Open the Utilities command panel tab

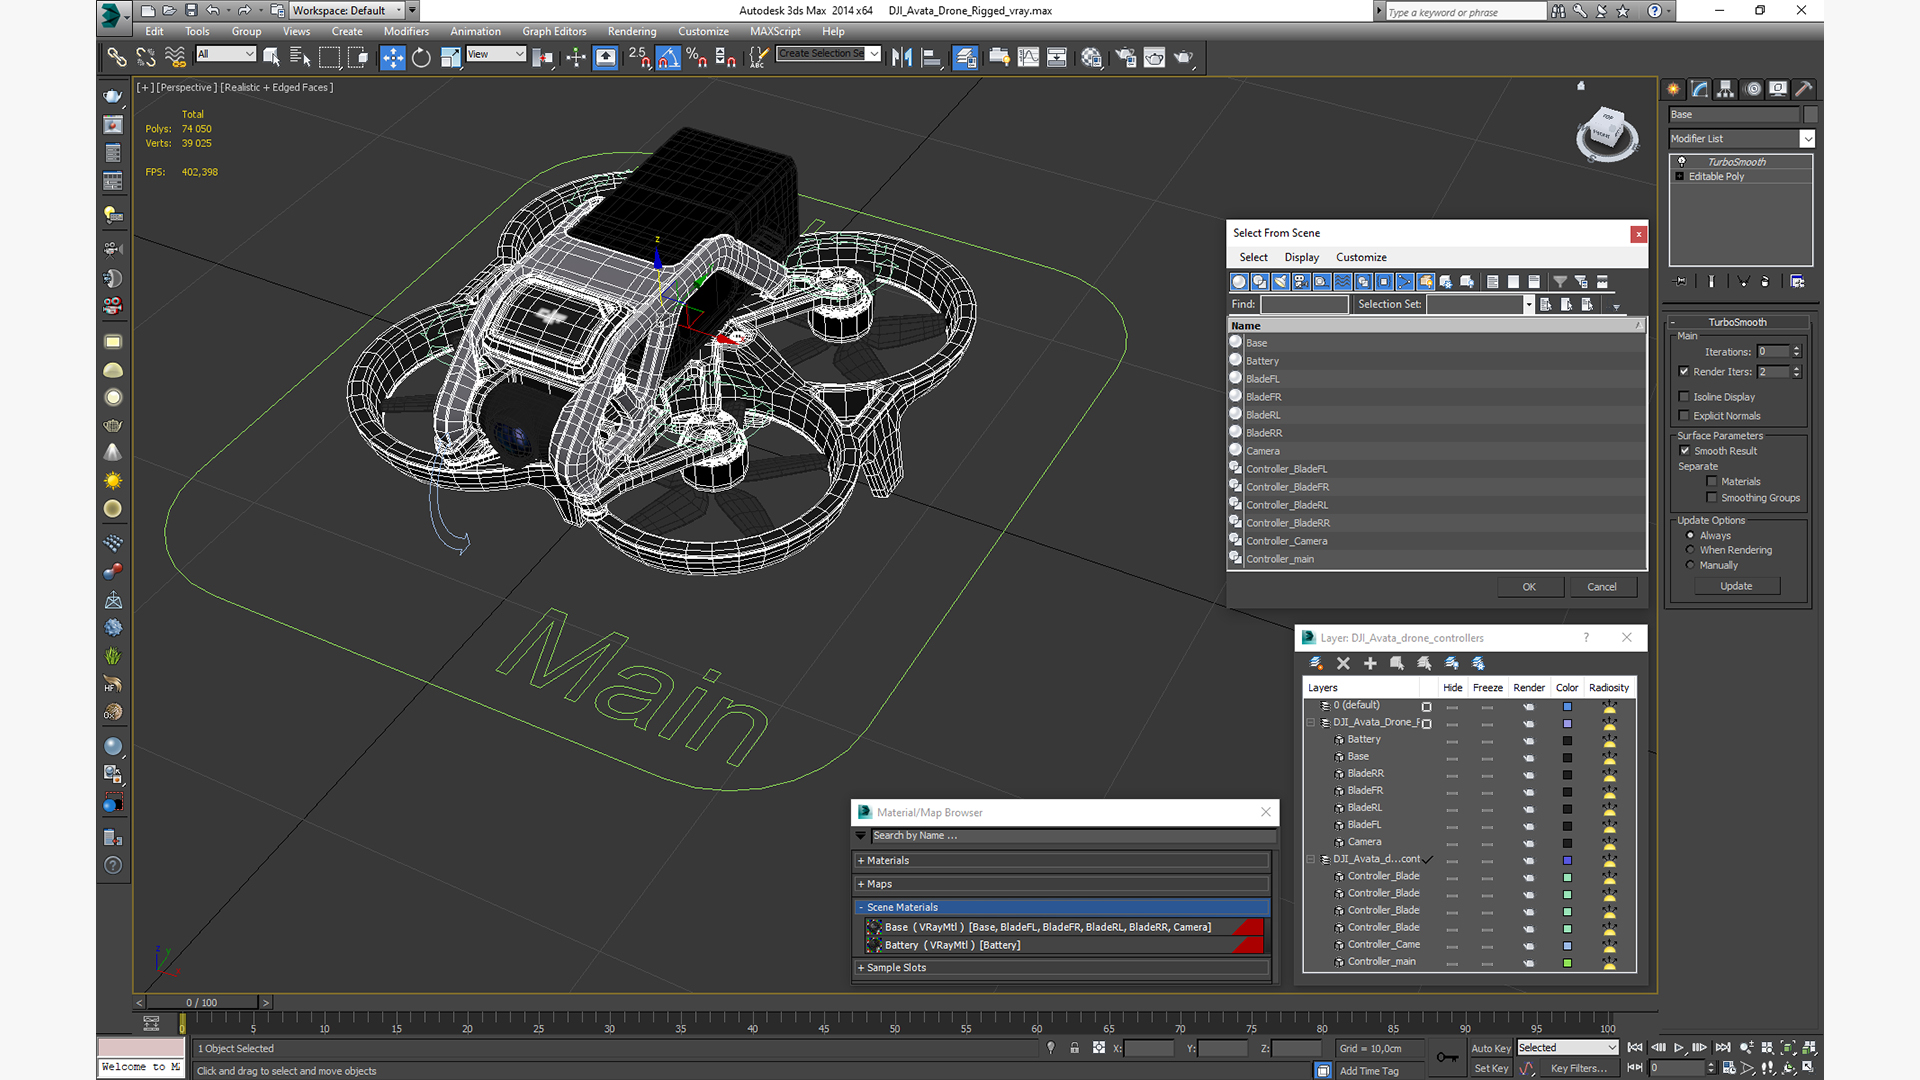point(1804,89)
